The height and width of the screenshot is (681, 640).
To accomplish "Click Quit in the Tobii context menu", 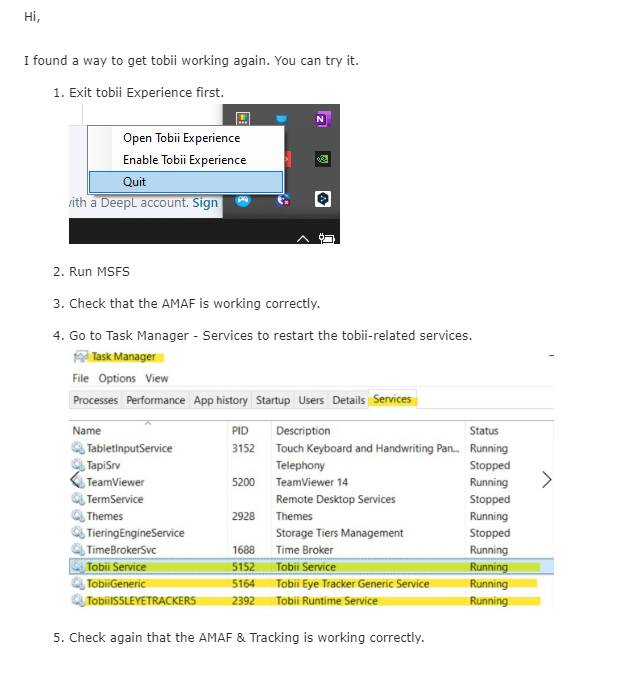I will click(186, 182).
